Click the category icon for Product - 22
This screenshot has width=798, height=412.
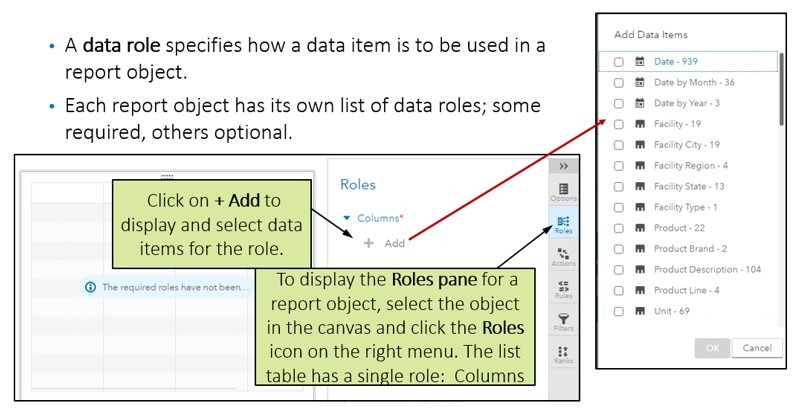tap(640, 228)
